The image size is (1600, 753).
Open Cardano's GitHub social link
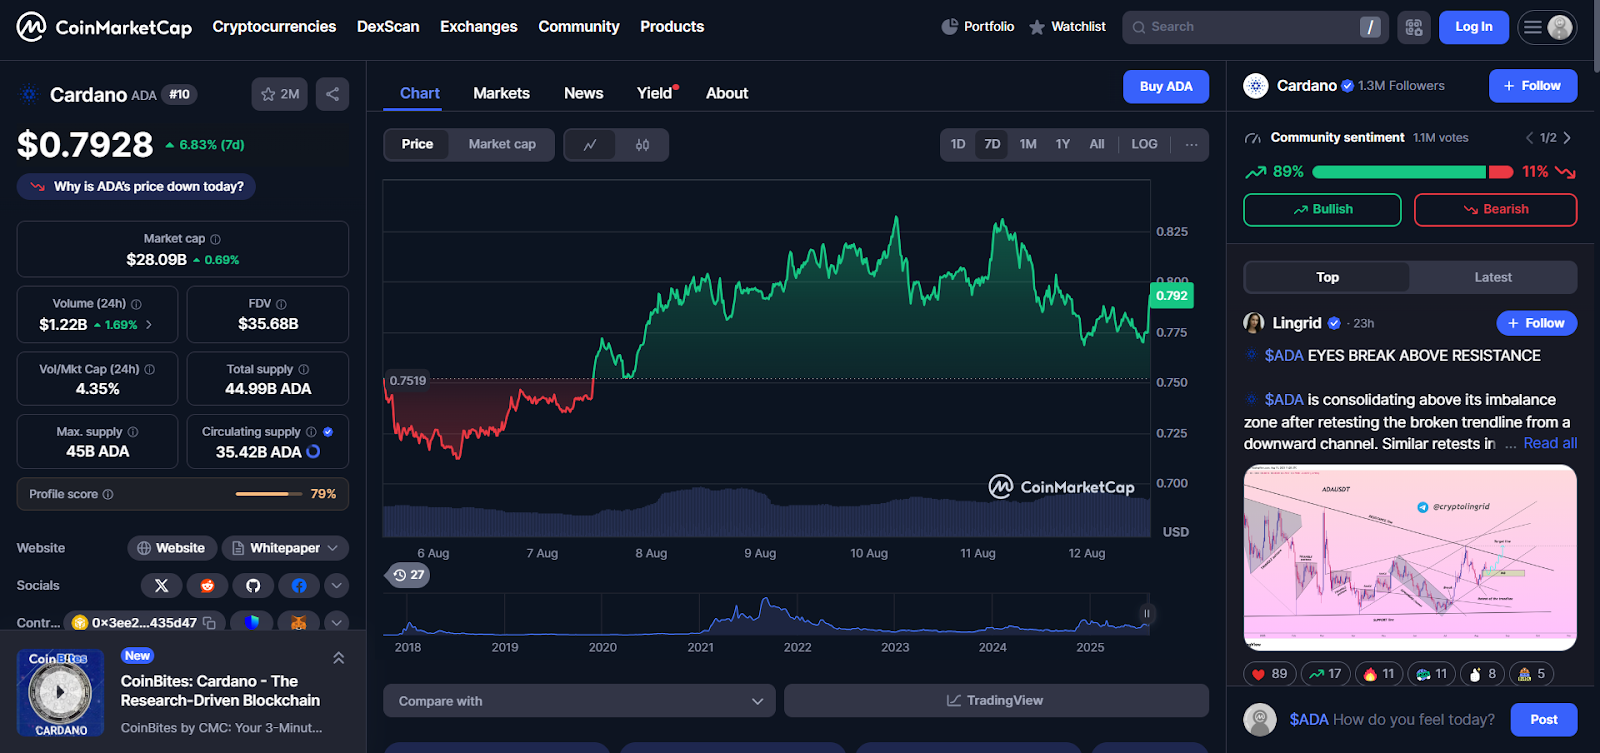(253, 586)
